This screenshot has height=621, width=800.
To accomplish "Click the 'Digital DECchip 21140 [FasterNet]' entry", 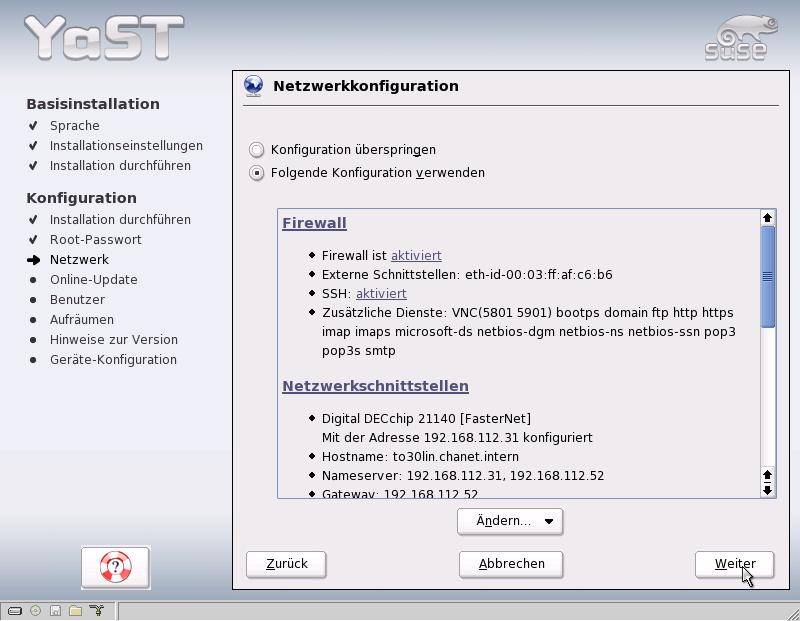I will (x=426, y=419).
